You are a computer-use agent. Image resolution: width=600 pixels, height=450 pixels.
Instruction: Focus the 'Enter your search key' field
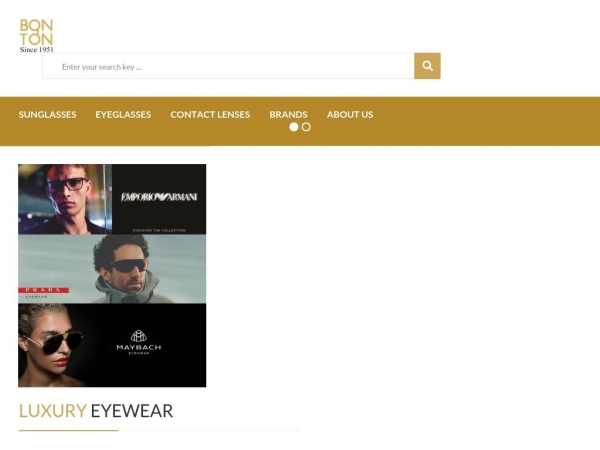(228, 66)
